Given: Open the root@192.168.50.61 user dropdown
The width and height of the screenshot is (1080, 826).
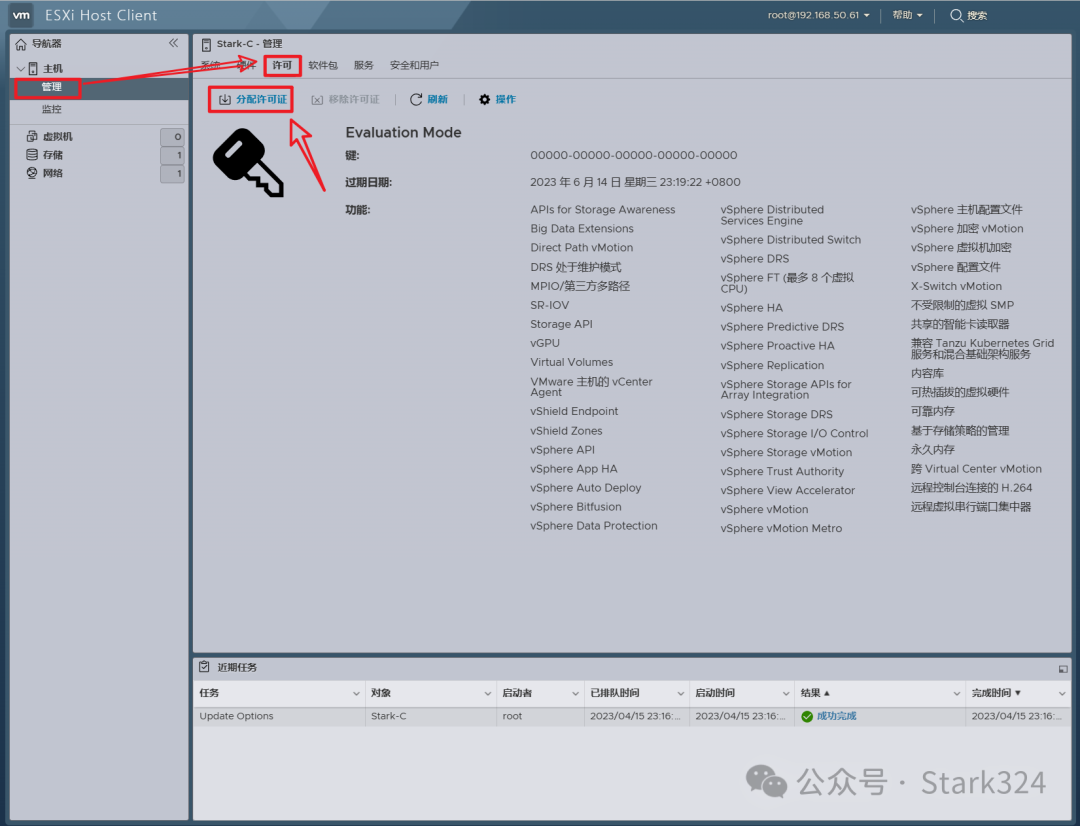Looking at the screenshot, I should pyautogui.click(x=818, y=15).
